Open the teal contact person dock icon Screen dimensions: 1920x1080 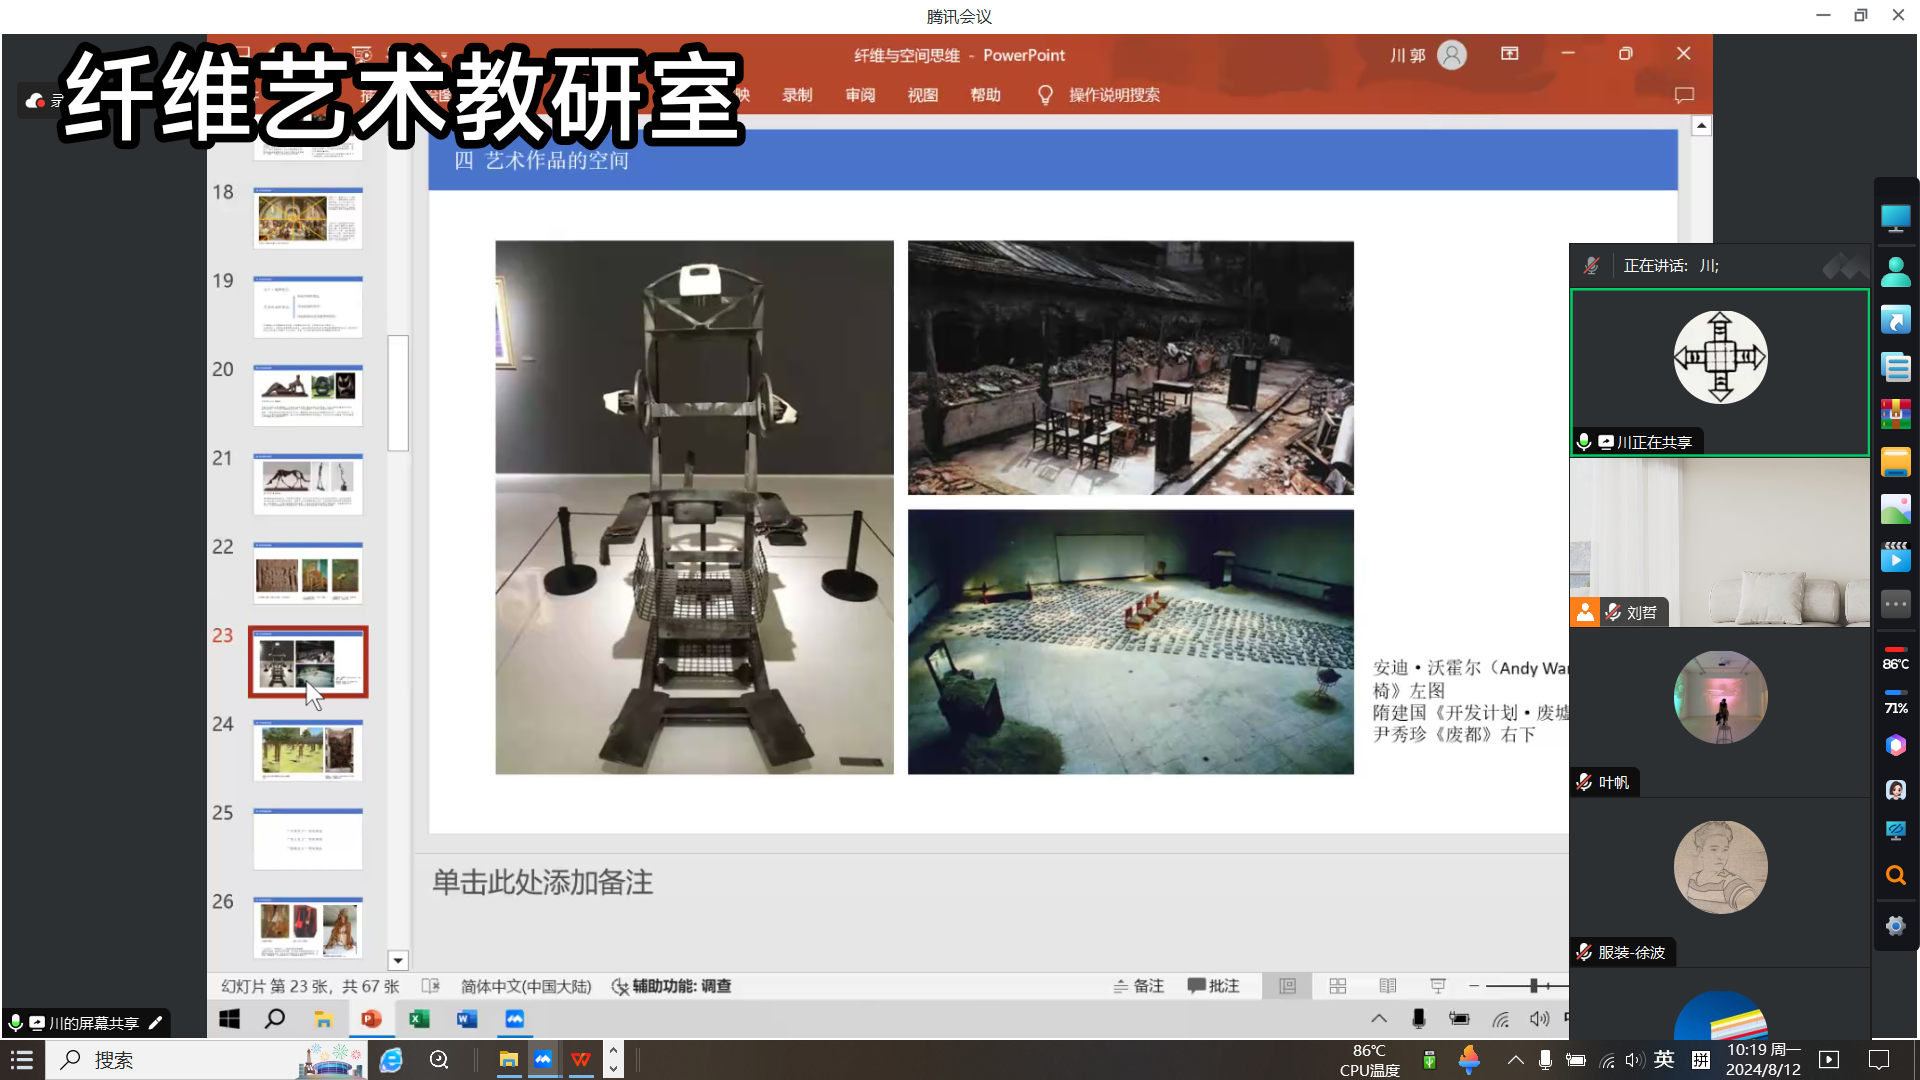coord(1895,271)
